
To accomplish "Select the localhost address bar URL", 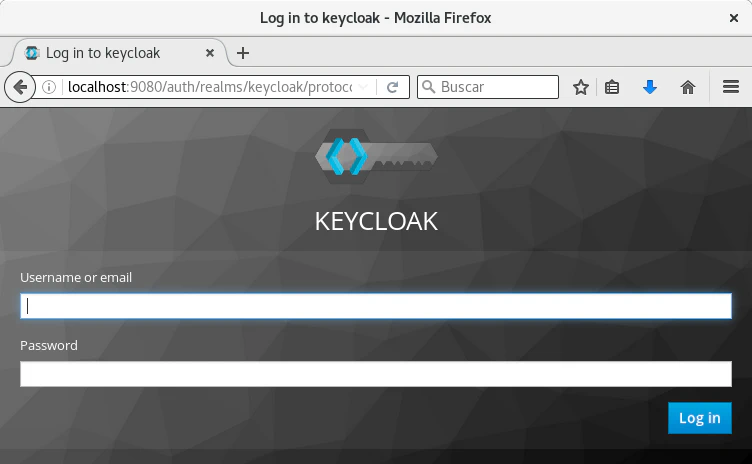I will 208,88.
